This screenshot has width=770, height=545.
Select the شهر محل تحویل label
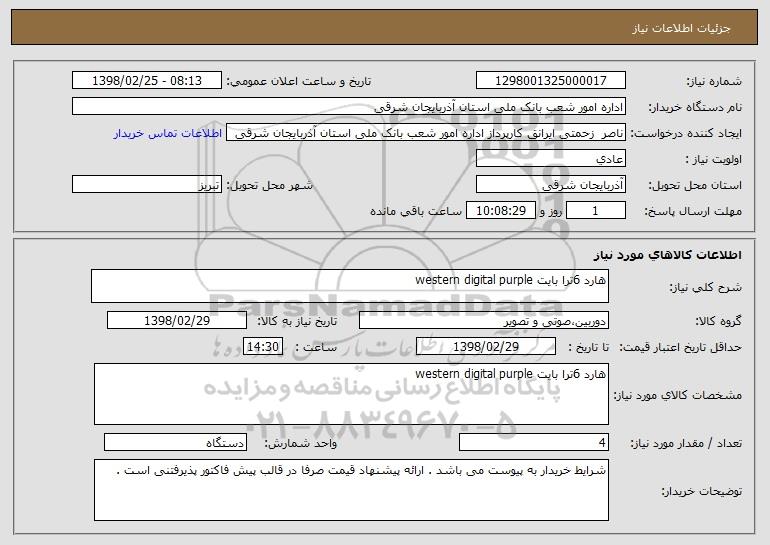click(x=269, y=185)
